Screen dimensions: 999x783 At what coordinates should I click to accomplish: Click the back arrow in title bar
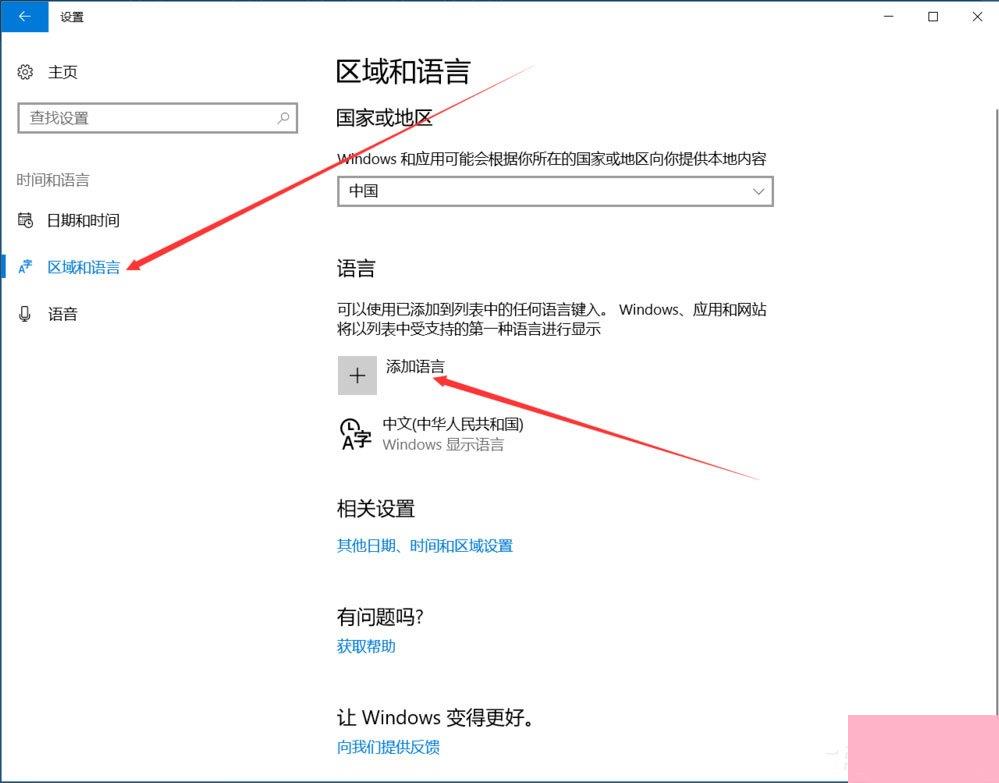(x=24, y=17)
